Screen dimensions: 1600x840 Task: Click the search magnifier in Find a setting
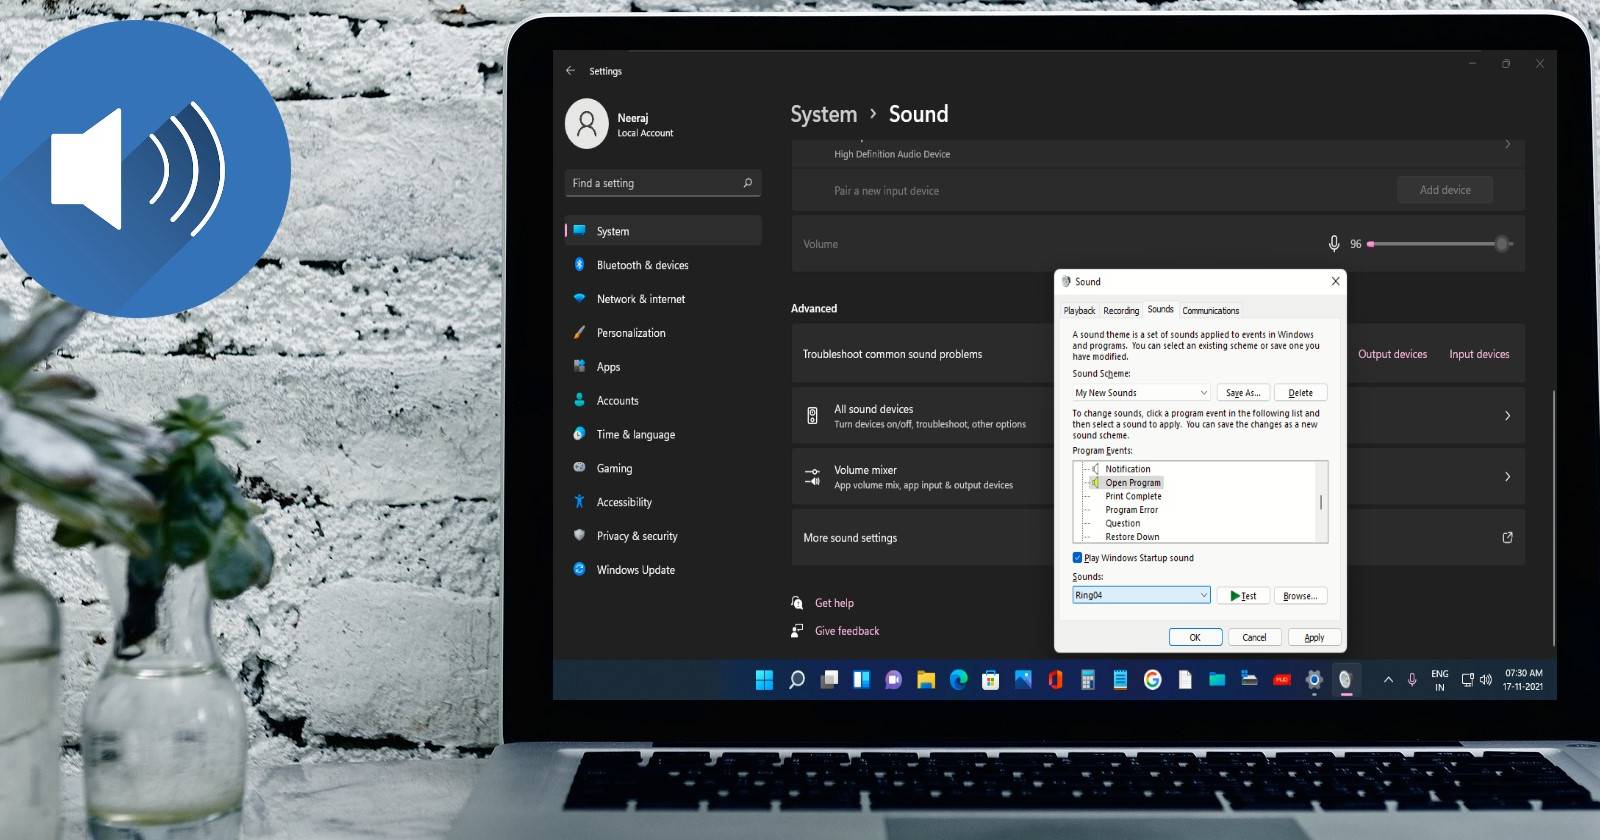747,183
